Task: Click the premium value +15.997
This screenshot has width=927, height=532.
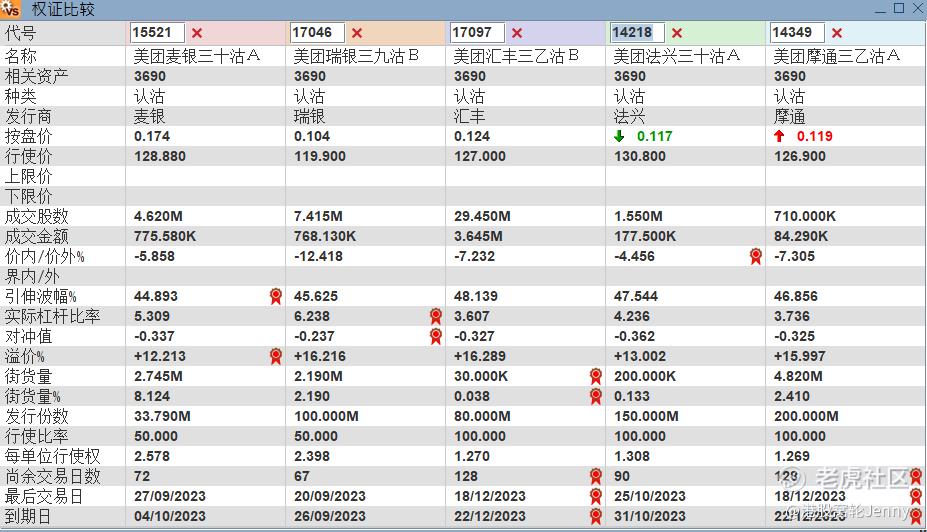Action: 800,356
